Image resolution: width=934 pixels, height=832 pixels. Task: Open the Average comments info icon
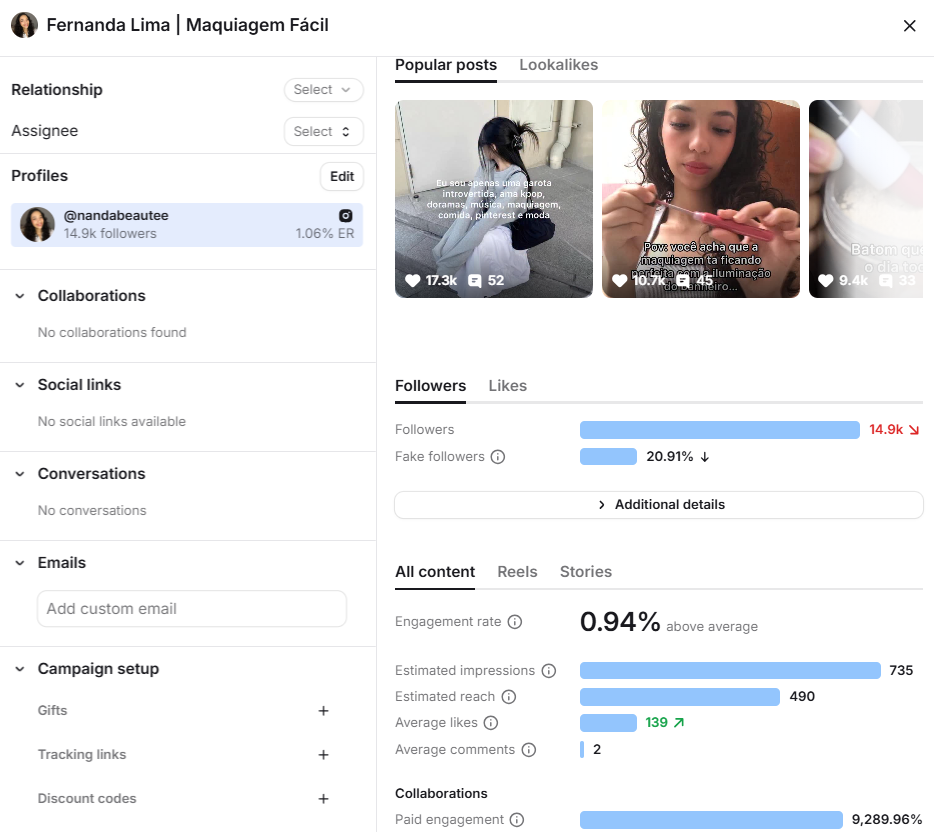(529, 750)
